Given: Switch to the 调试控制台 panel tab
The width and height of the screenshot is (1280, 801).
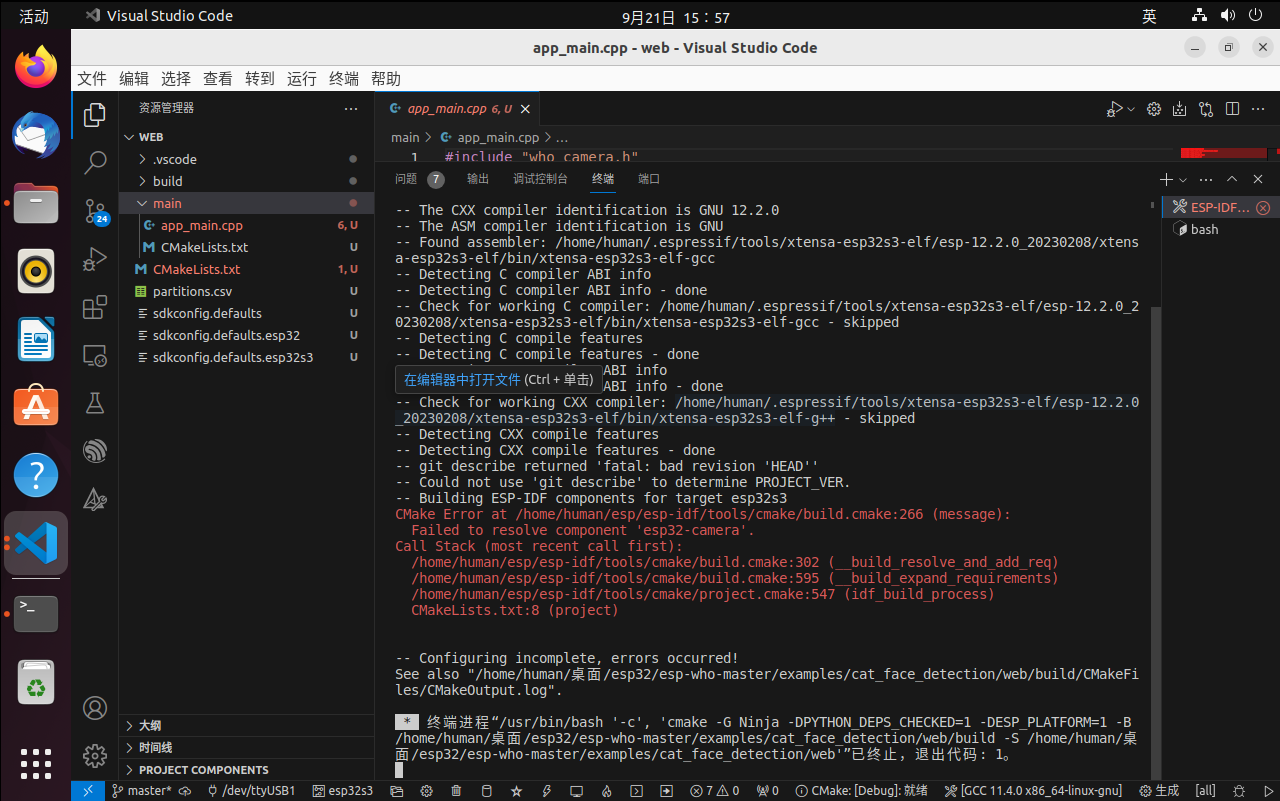Looking at the screenshot, I should [540, 179].
